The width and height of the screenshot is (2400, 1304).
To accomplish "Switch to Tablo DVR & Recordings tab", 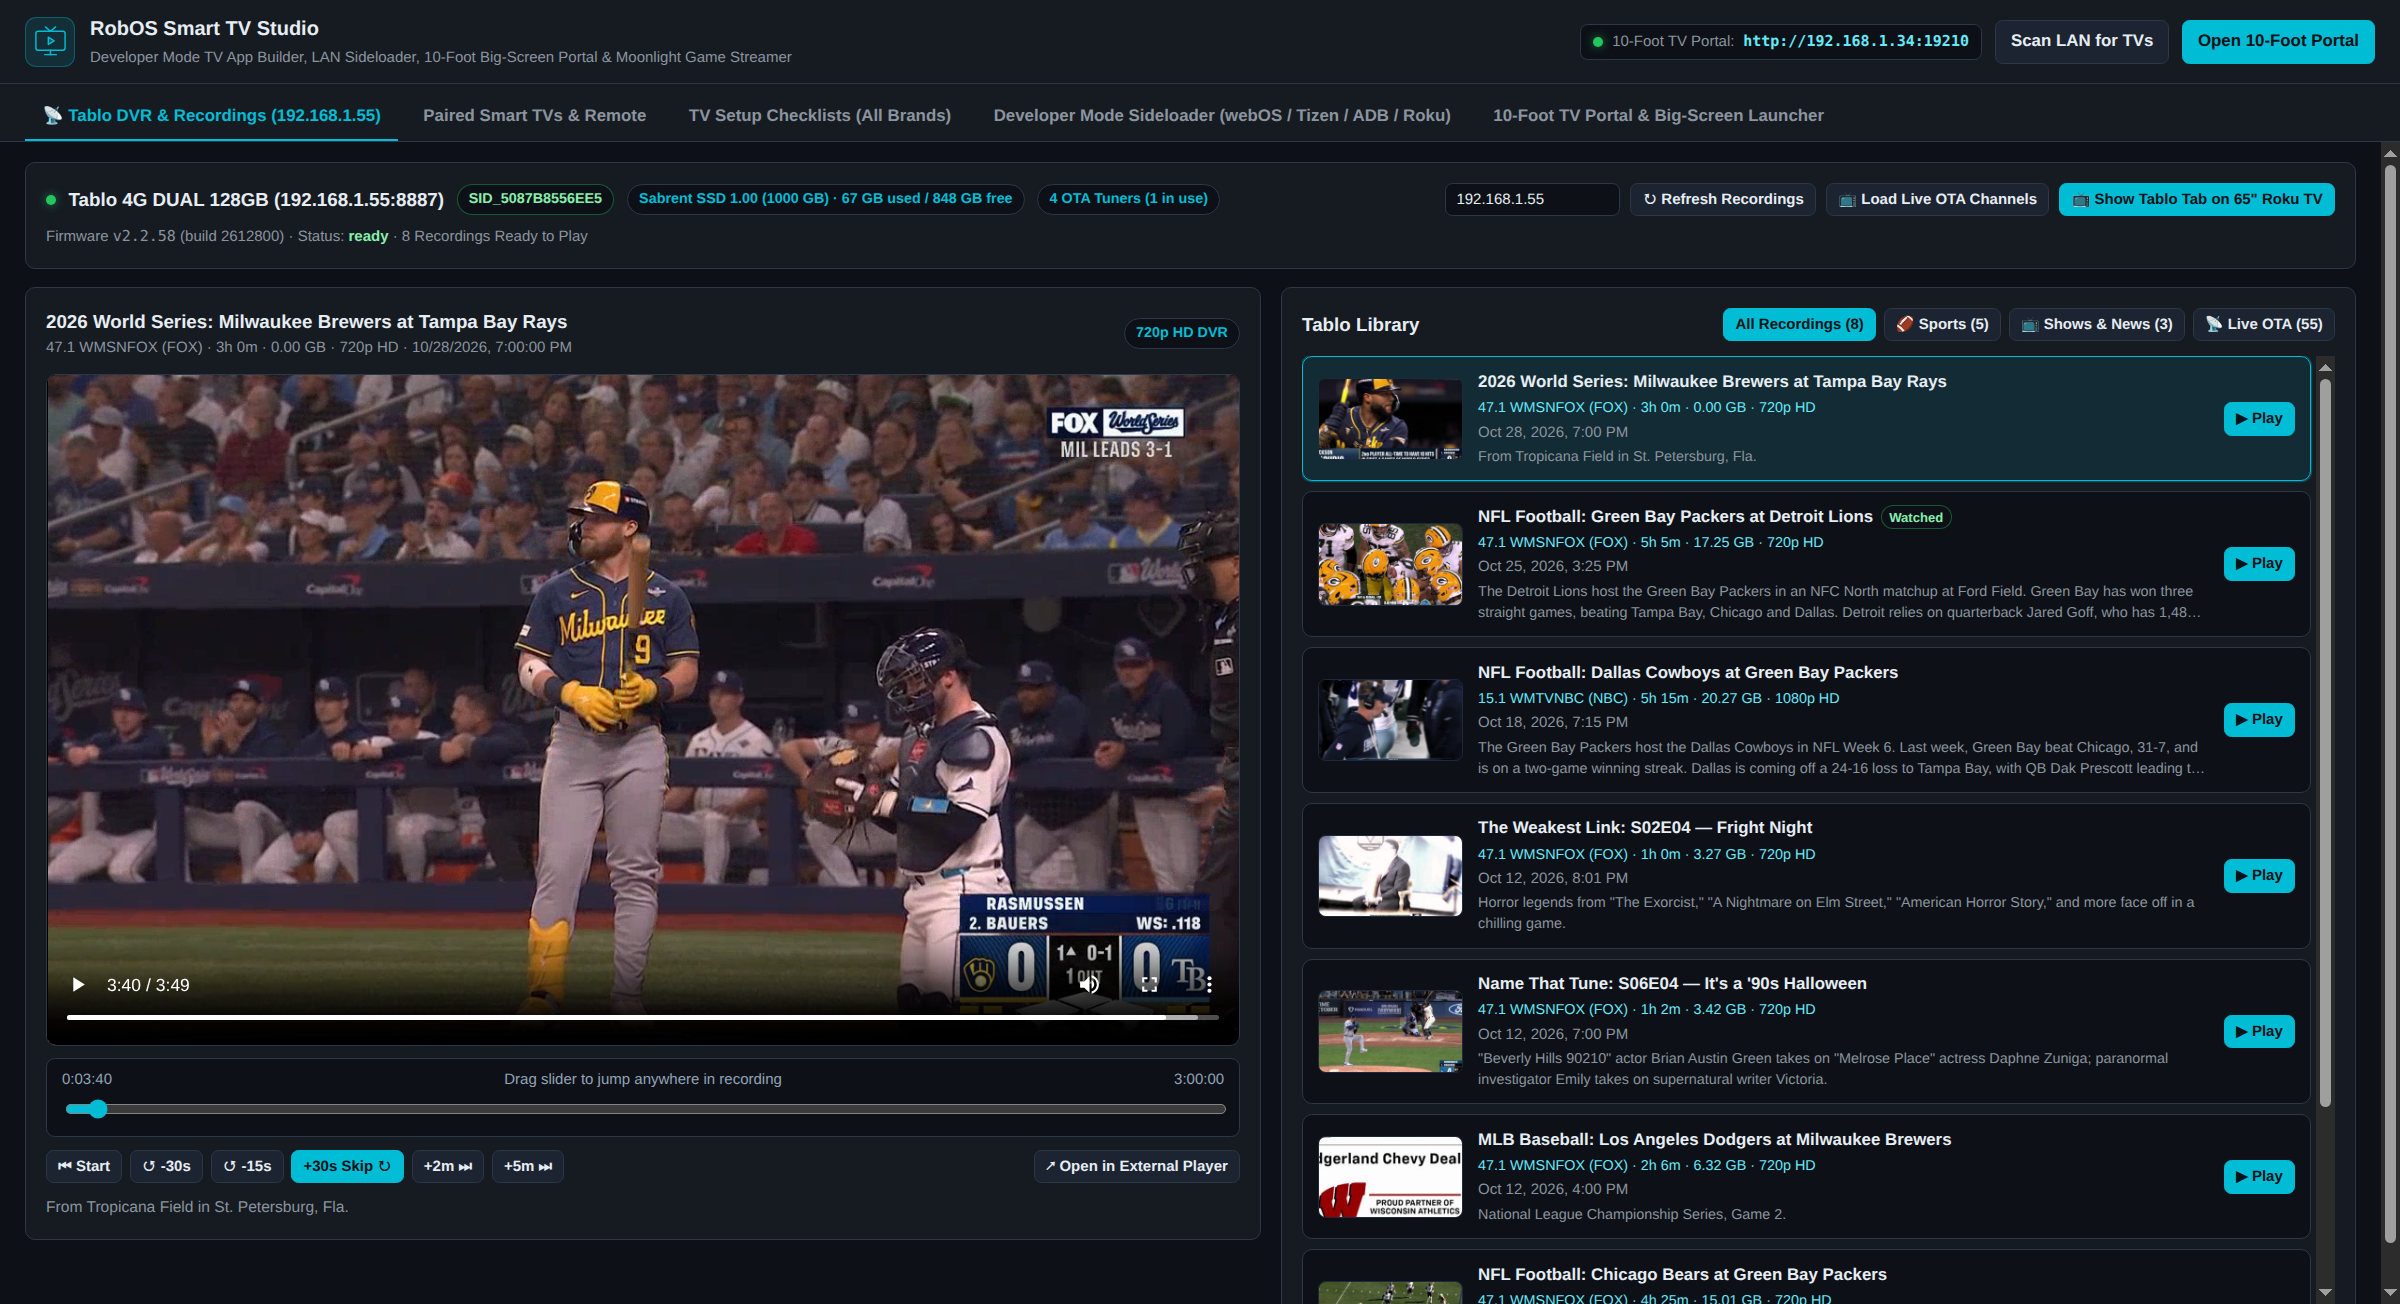I will pos(211,115).
